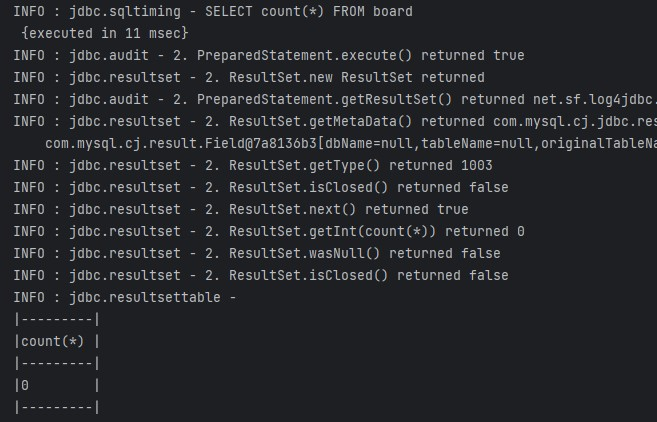657x422 pixels.
Task: Click the com.mysql.cj.result.Field@7a8136b3 text
Action: pyautogui.click(x=181, y=143)
